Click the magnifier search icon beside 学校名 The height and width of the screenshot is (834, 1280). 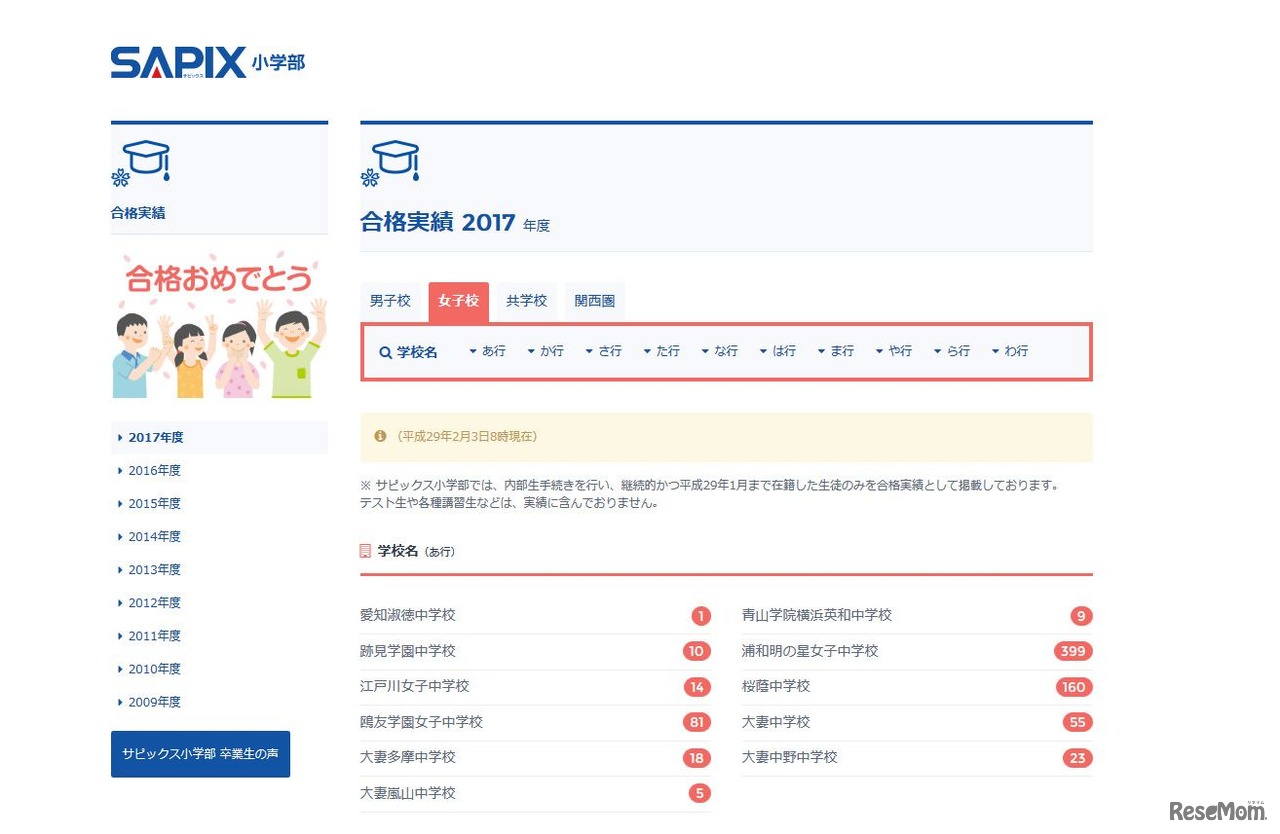[x=384, y=352]
